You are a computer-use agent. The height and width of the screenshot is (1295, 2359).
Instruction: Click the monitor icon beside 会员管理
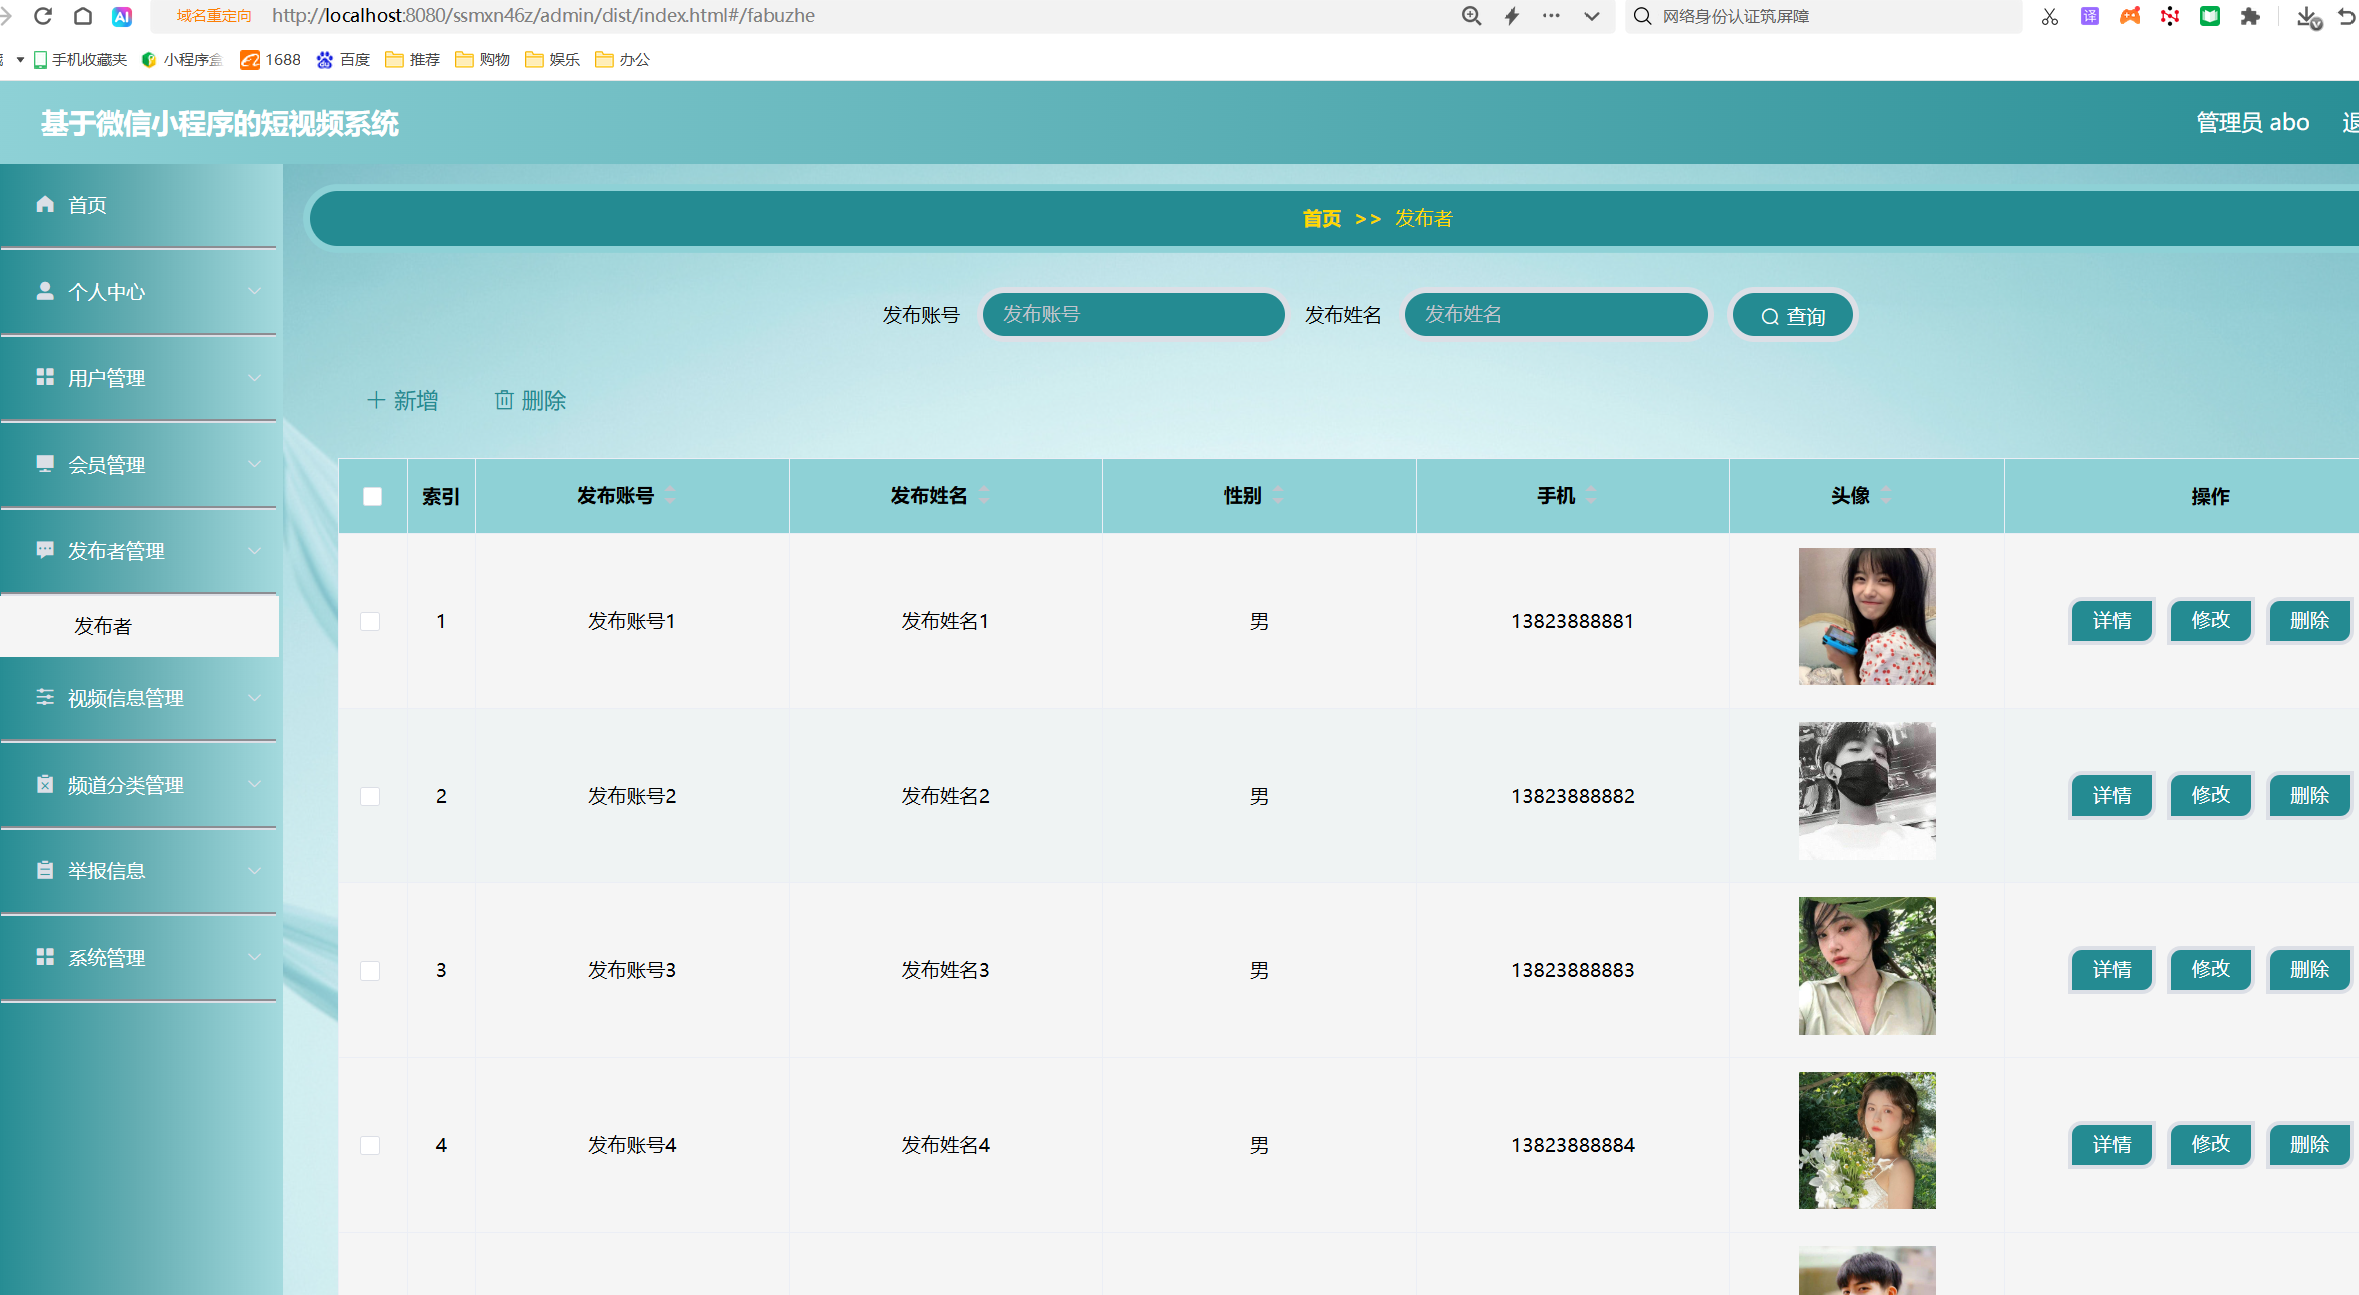(x=45, y=464)
